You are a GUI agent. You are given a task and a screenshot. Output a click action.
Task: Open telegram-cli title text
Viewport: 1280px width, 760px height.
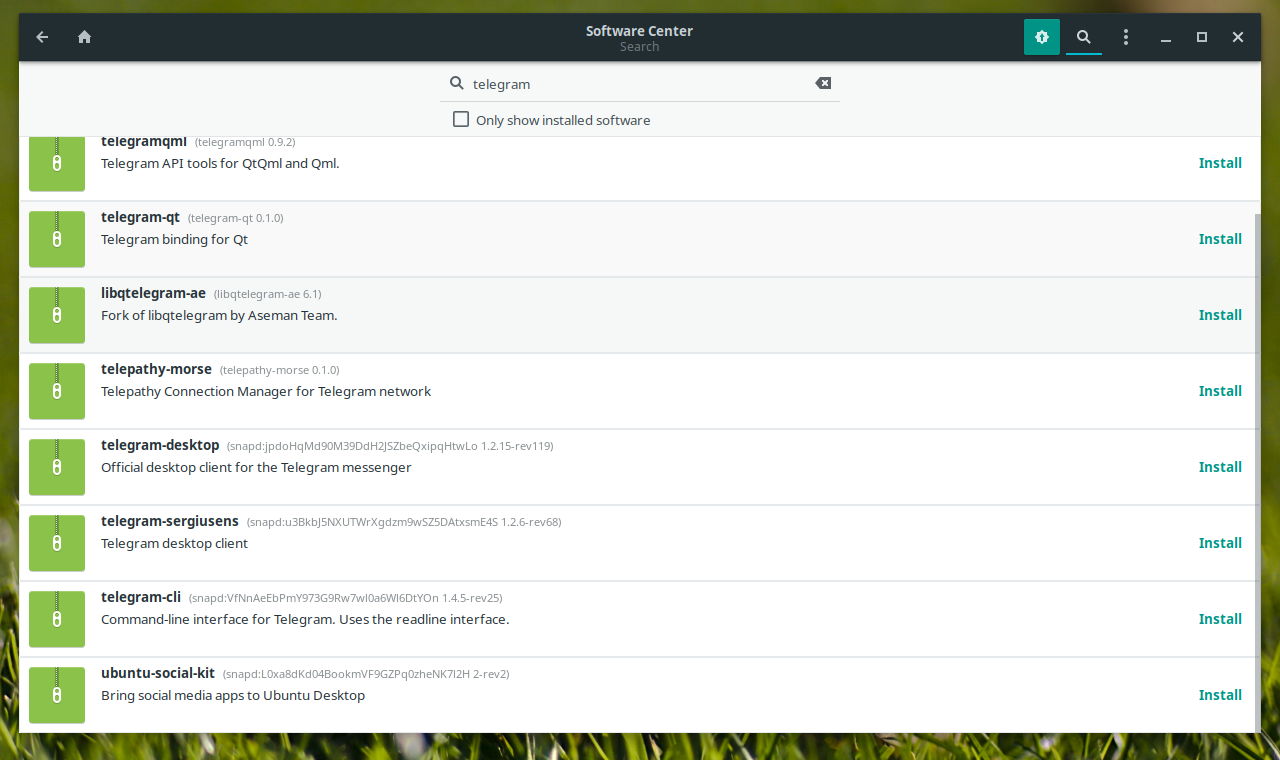[141, 597]
